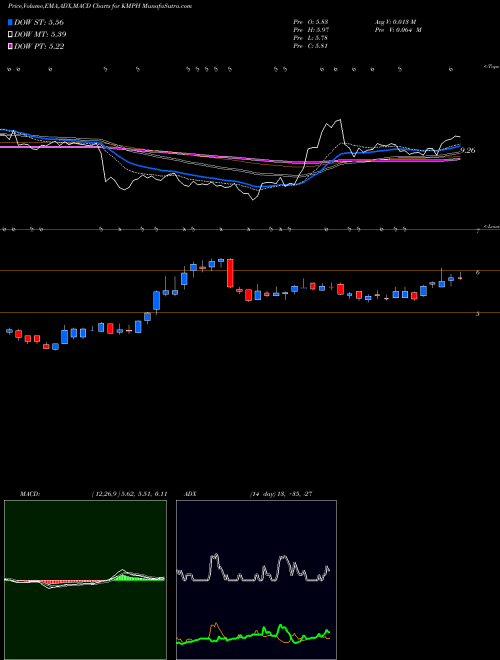500x660 pixels.
Task: Click the white DOW MT legend swatch
Action: tap(10, 35)
